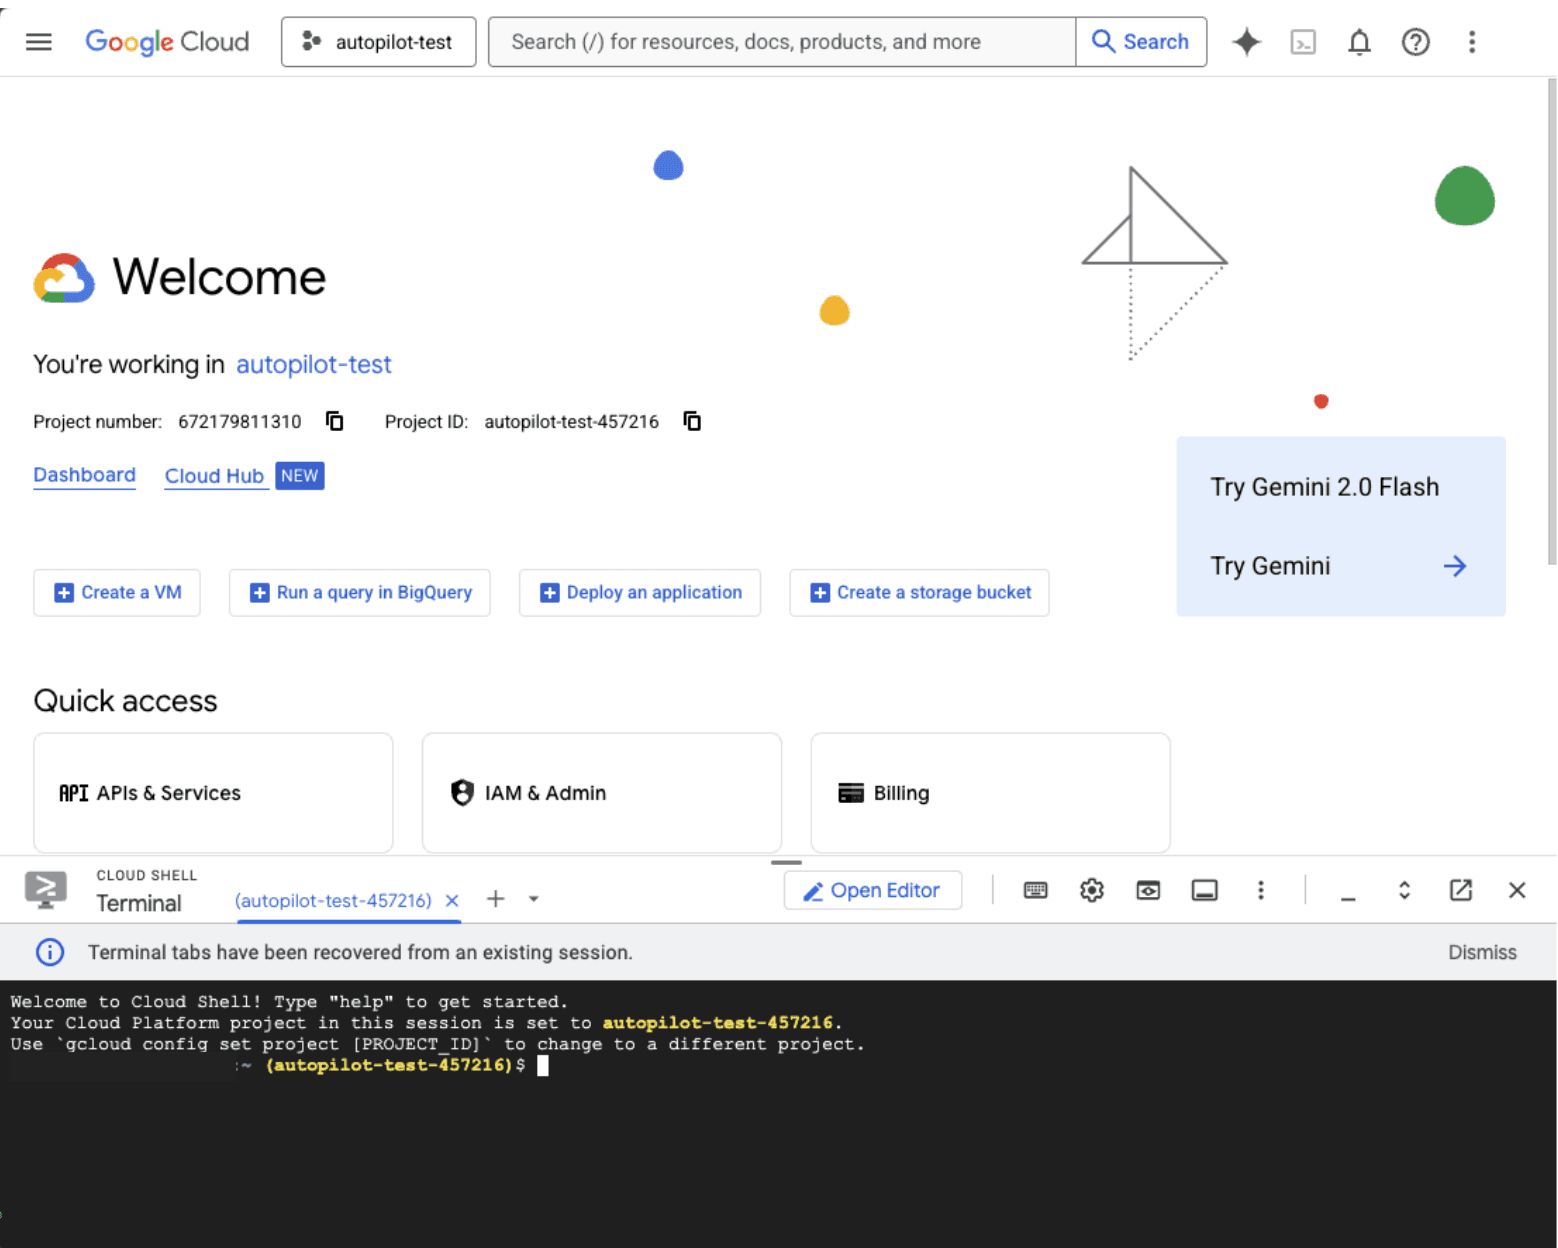Activate Cloud Shell from the header icon
The width and height of the screenshot is (1558, 1248).
click(1303, 42)
